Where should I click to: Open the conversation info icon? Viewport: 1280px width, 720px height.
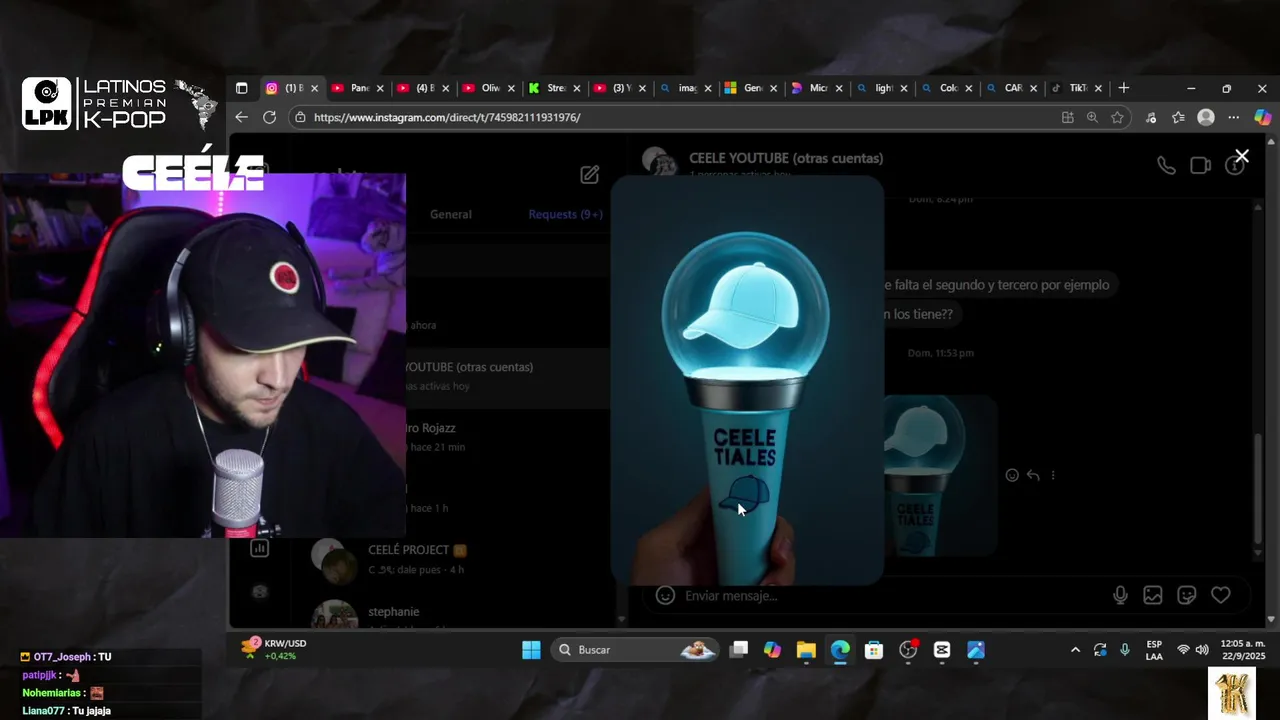click(x=1234, y=166)
